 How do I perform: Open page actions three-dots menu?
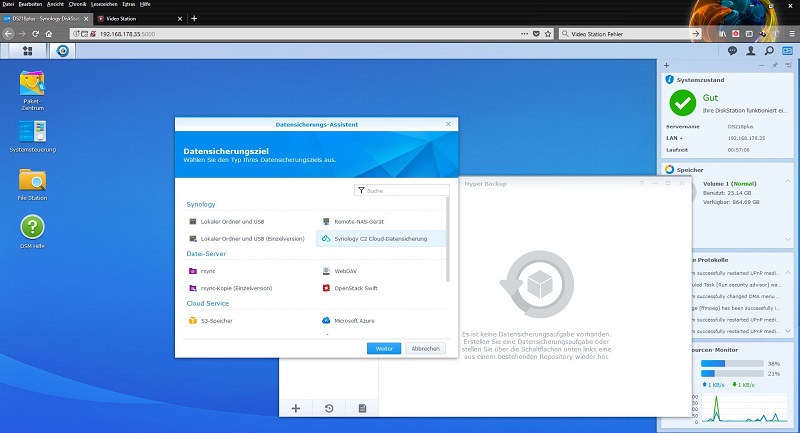point(524,34)
